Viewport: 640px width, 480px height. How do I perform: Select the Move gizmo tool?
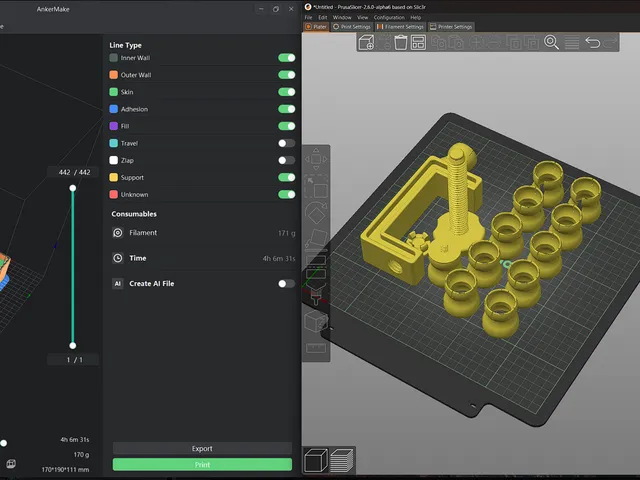[x=316, y=159]
